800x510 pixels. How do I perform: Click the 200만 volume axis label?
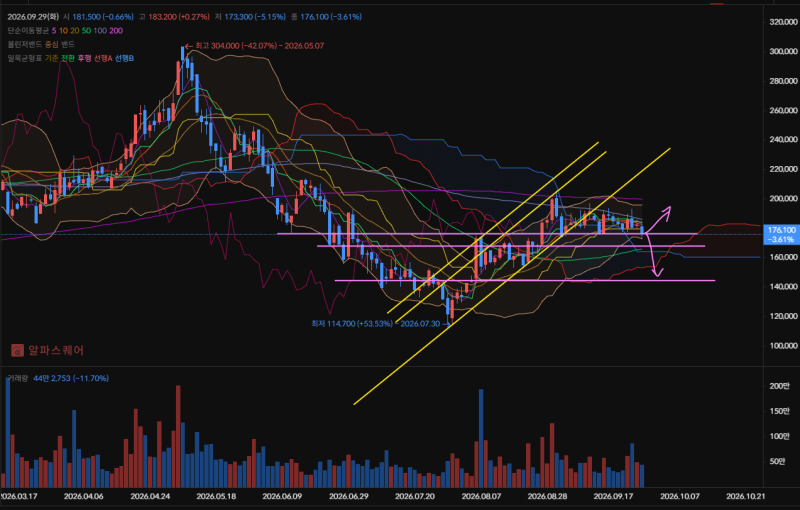point(779,386)
